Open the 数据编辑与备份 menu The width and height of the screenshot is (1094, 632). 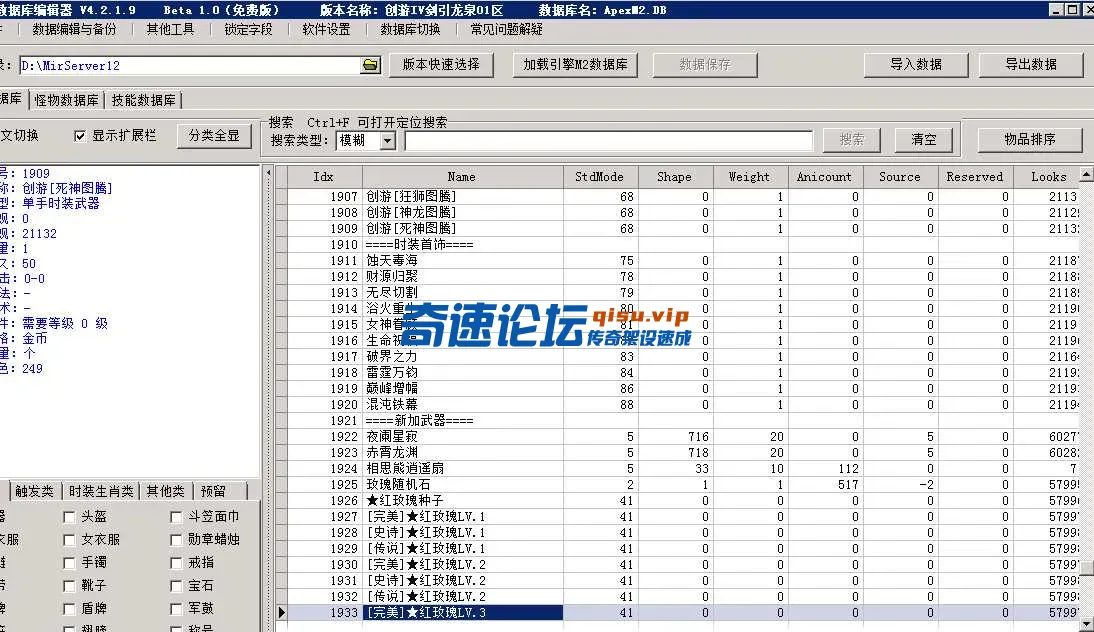74,29
